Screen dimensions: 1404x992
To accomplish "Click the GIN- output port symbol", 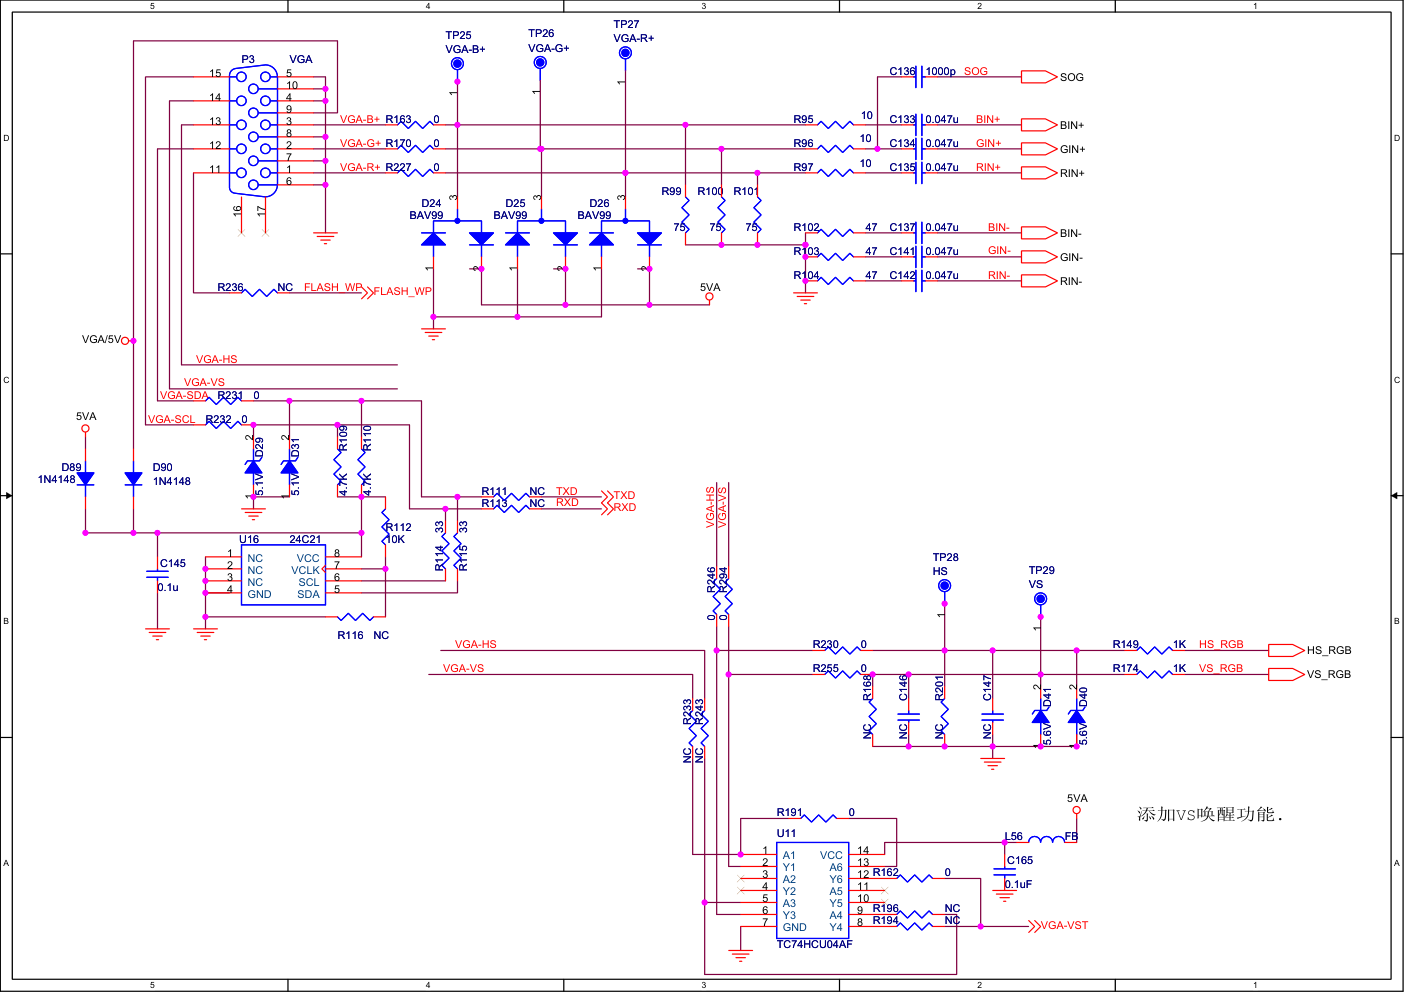I will click(x=1039, y=257).
